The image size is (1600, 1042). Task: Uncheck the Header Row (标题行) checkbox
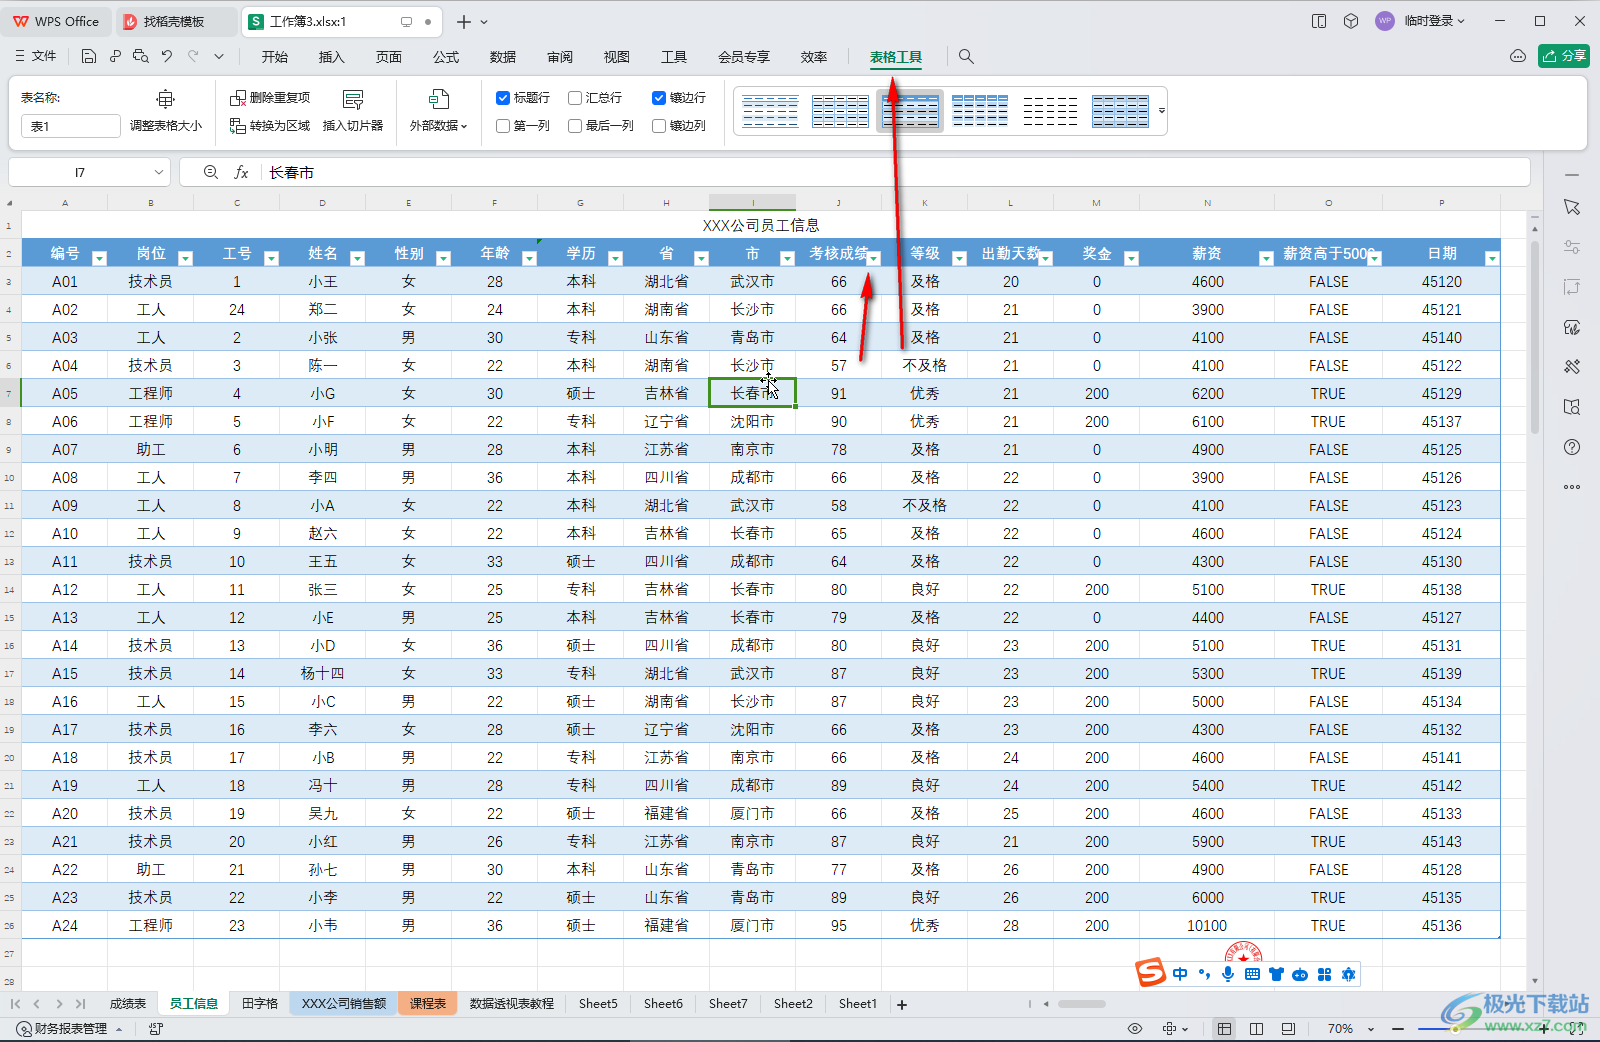[503, 98]
